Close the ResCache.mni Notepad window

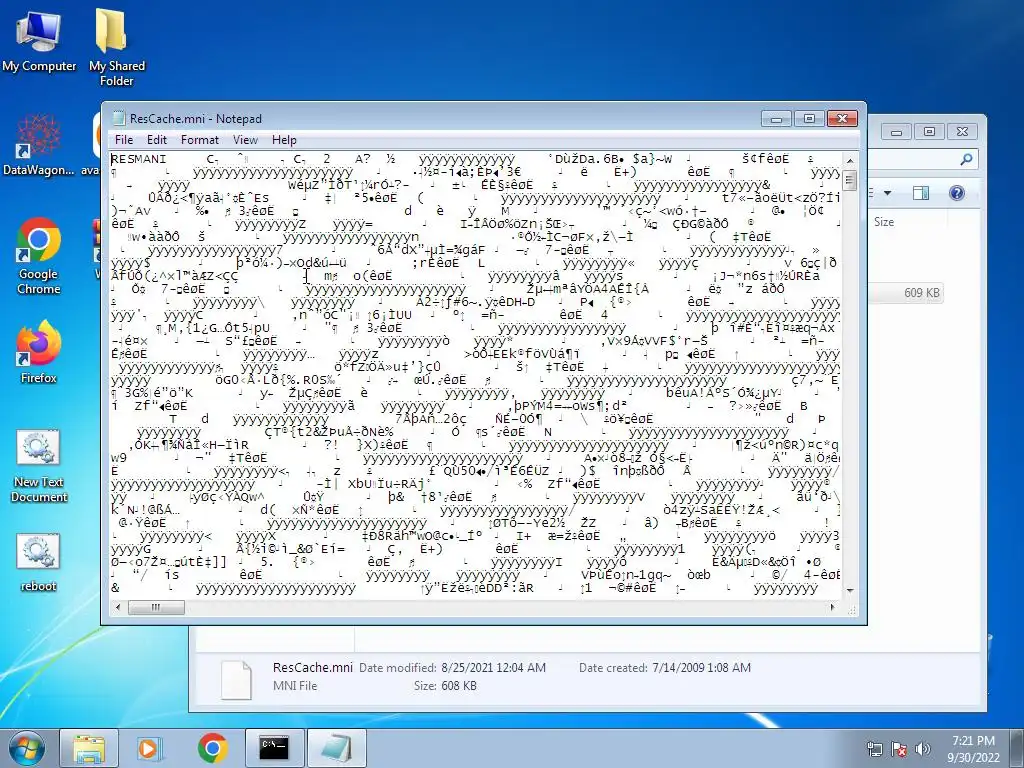pos(842,119)
